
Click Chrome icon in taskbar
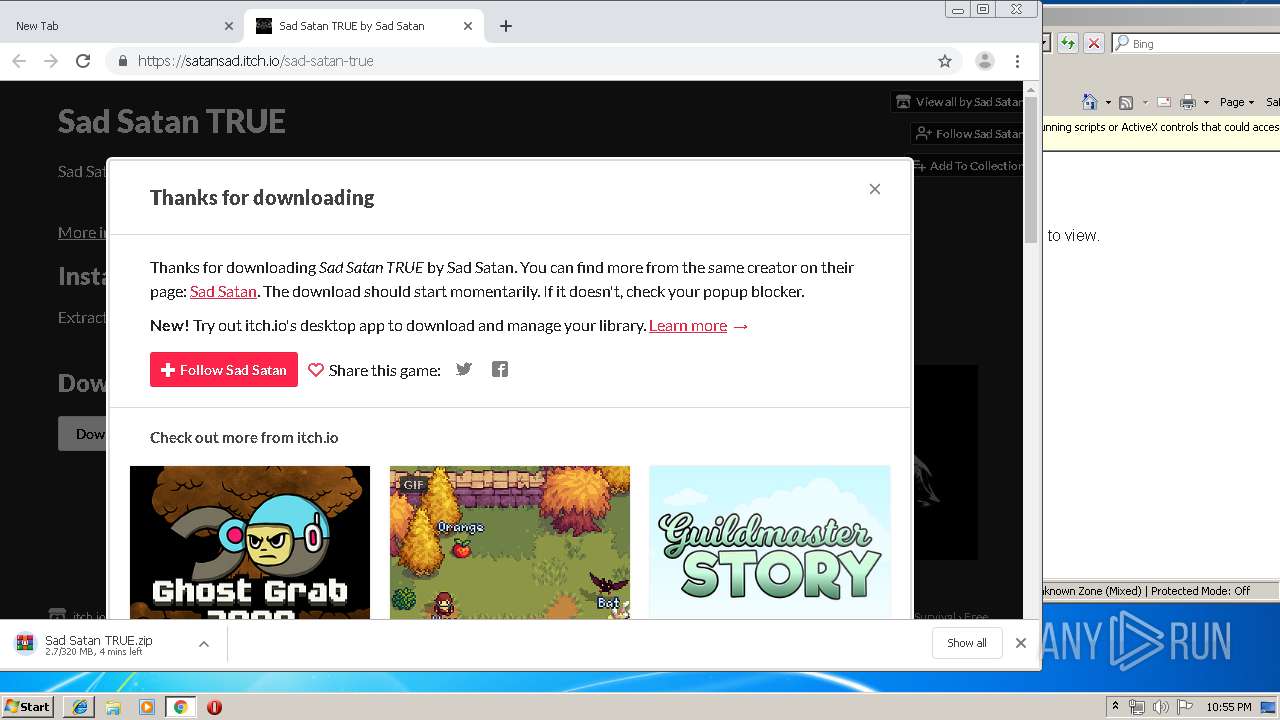click(180, 707)
